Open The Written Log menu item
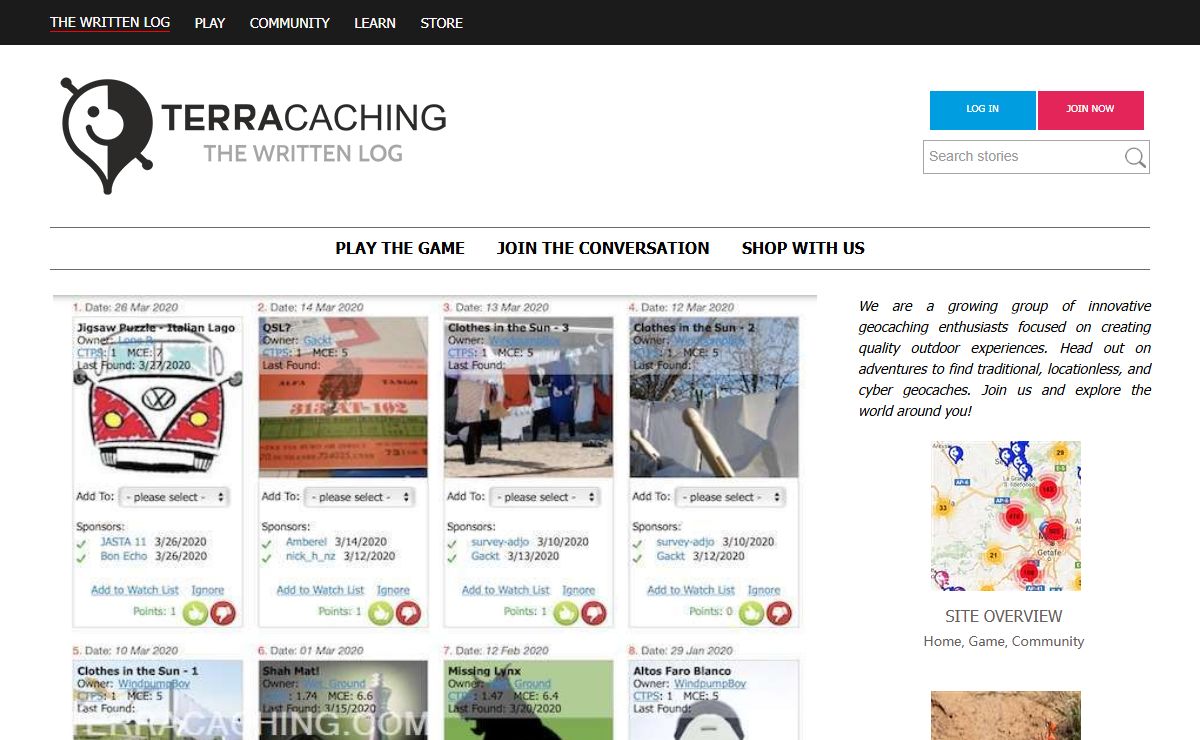This screenshot has width=1200, height=740. (110, 22)
